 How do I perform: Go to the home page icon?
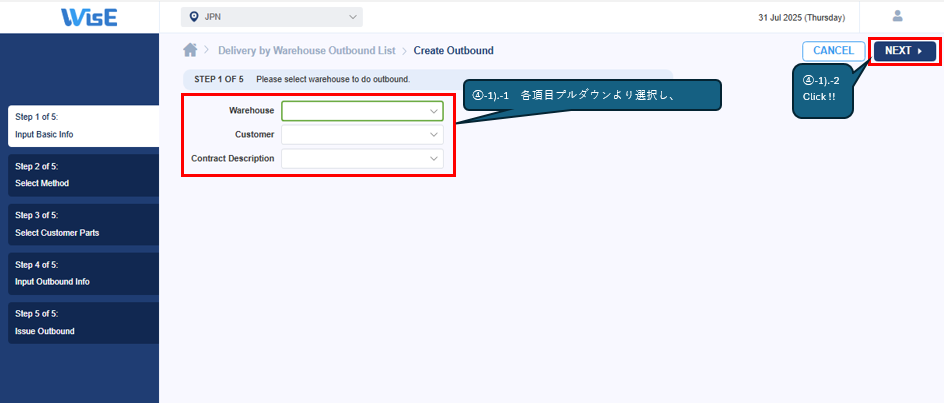coord(189,50)
